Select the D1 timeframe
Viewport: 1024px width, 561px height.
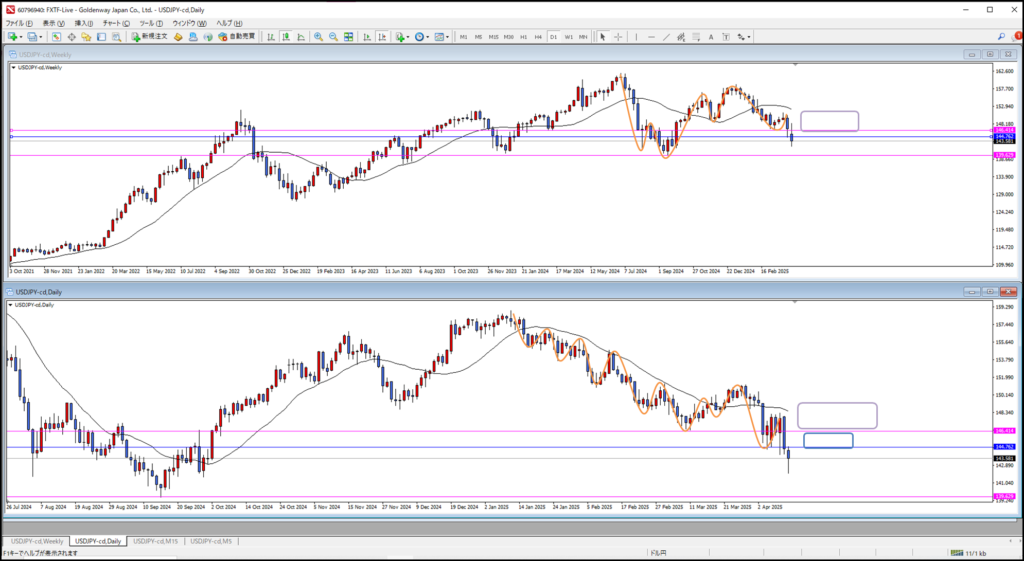coord(553,37)
